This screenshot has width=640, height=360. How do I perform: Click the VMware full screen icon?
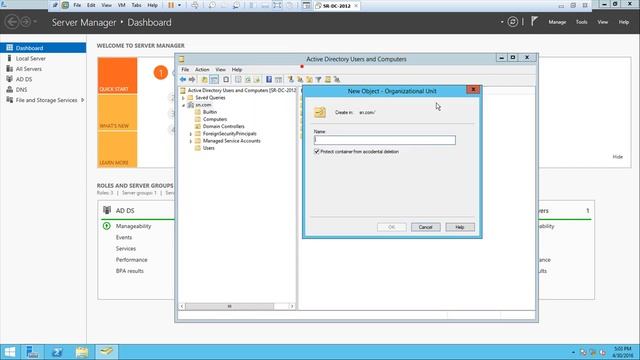point(277,5)
